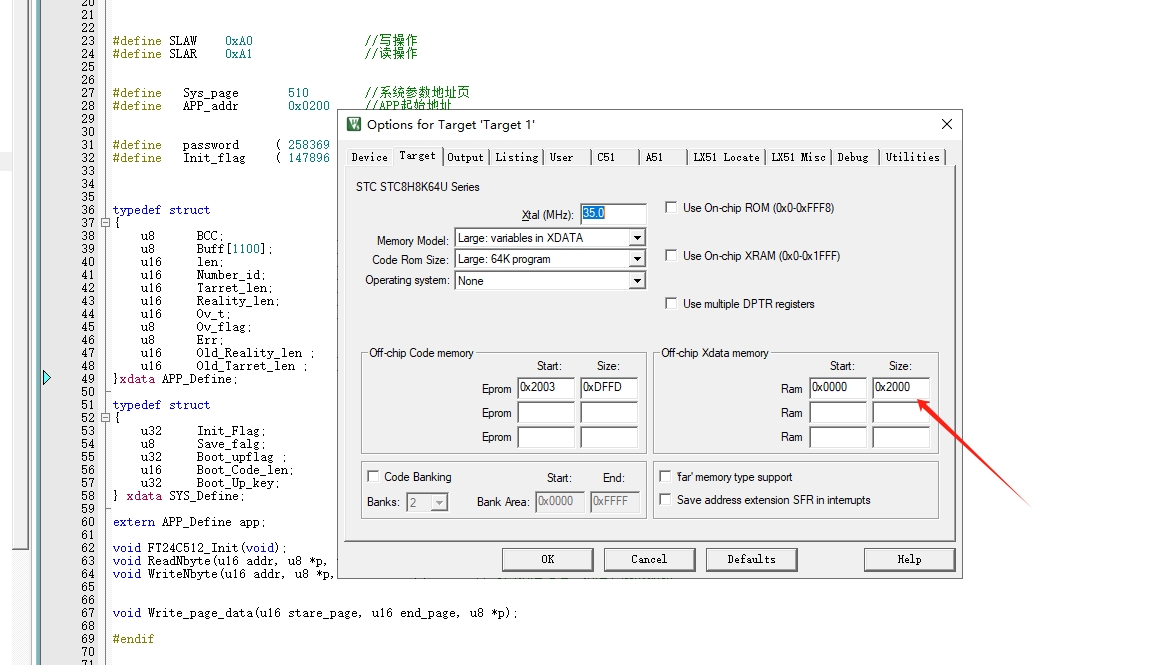Switch to the Debug tab

click(852, 157)
